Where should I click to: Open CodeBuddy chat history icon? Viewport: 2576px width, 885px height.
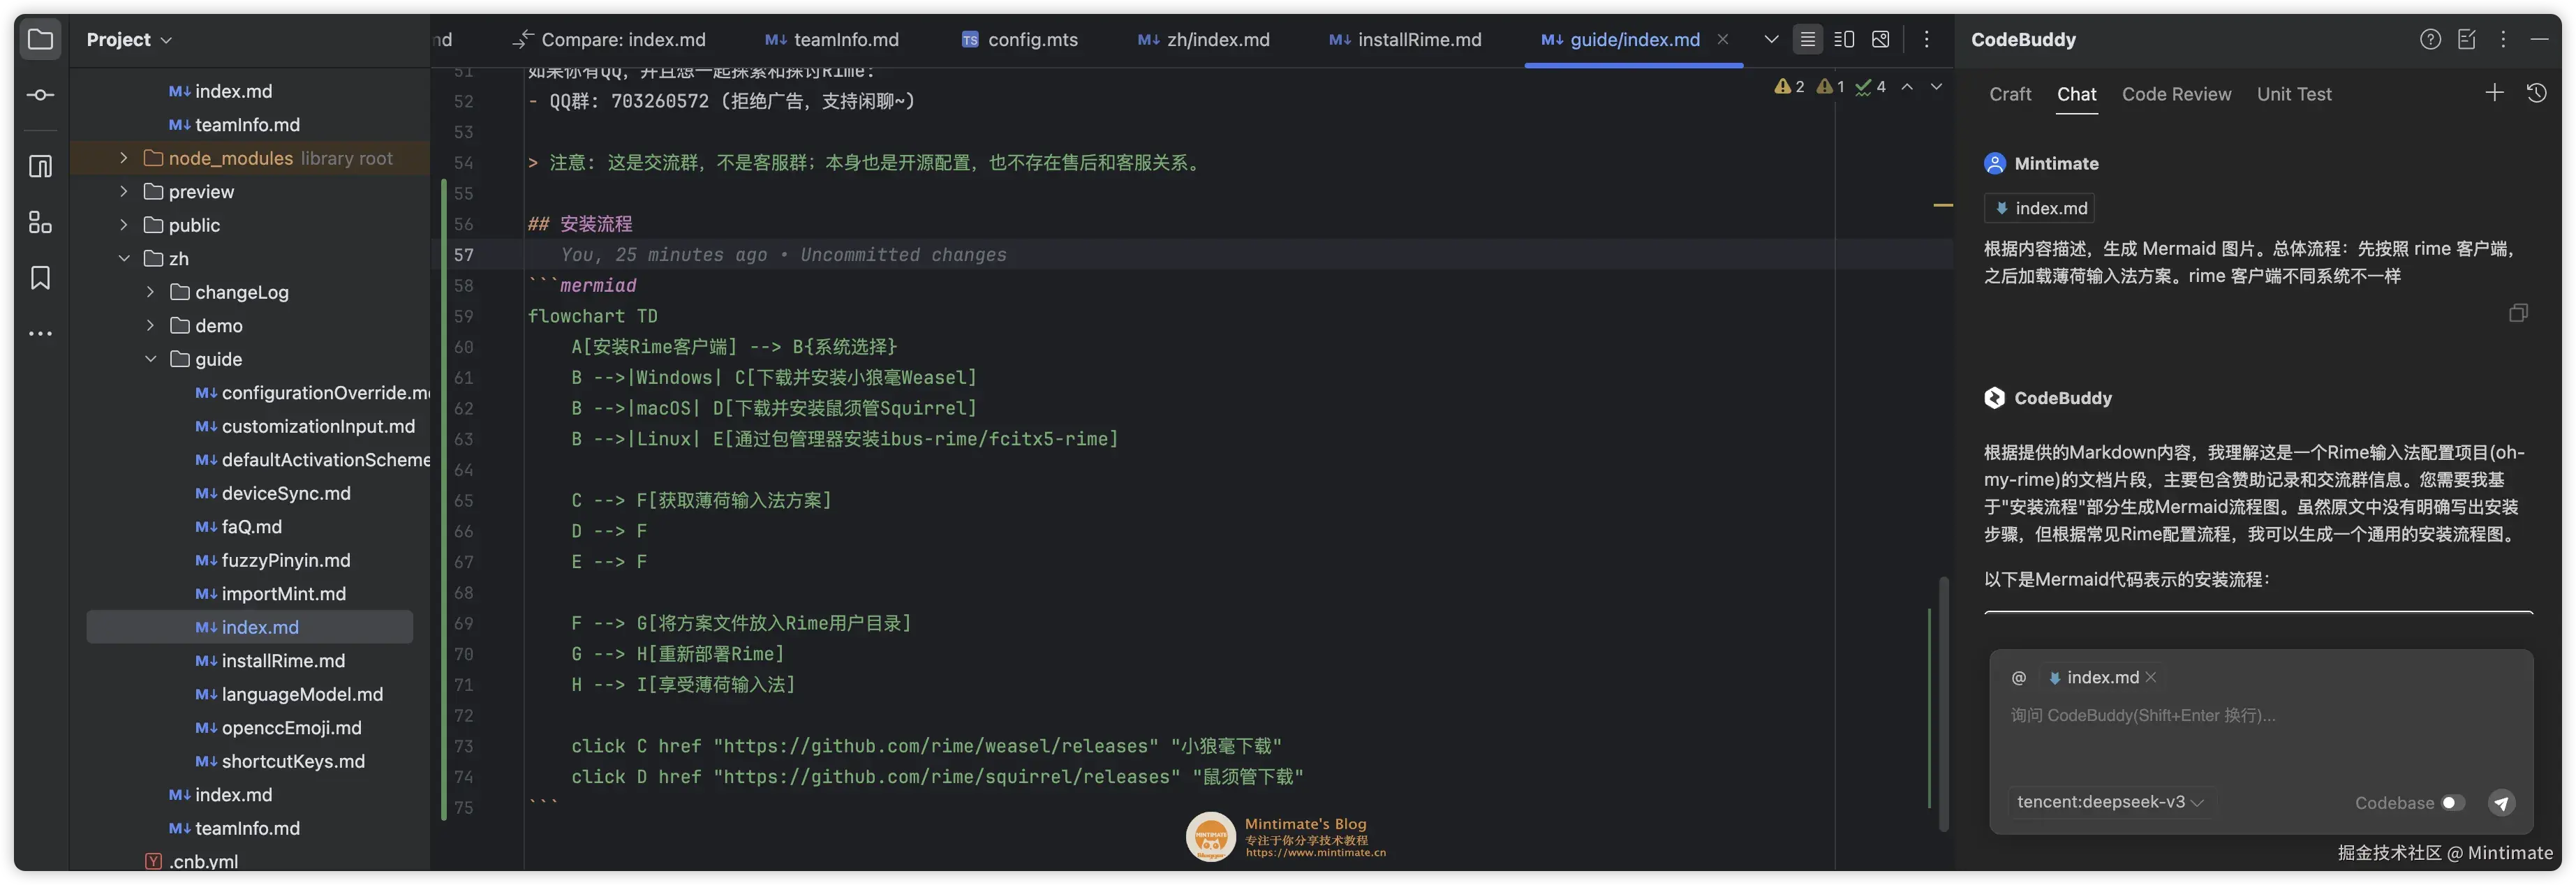pos(2536,93)
